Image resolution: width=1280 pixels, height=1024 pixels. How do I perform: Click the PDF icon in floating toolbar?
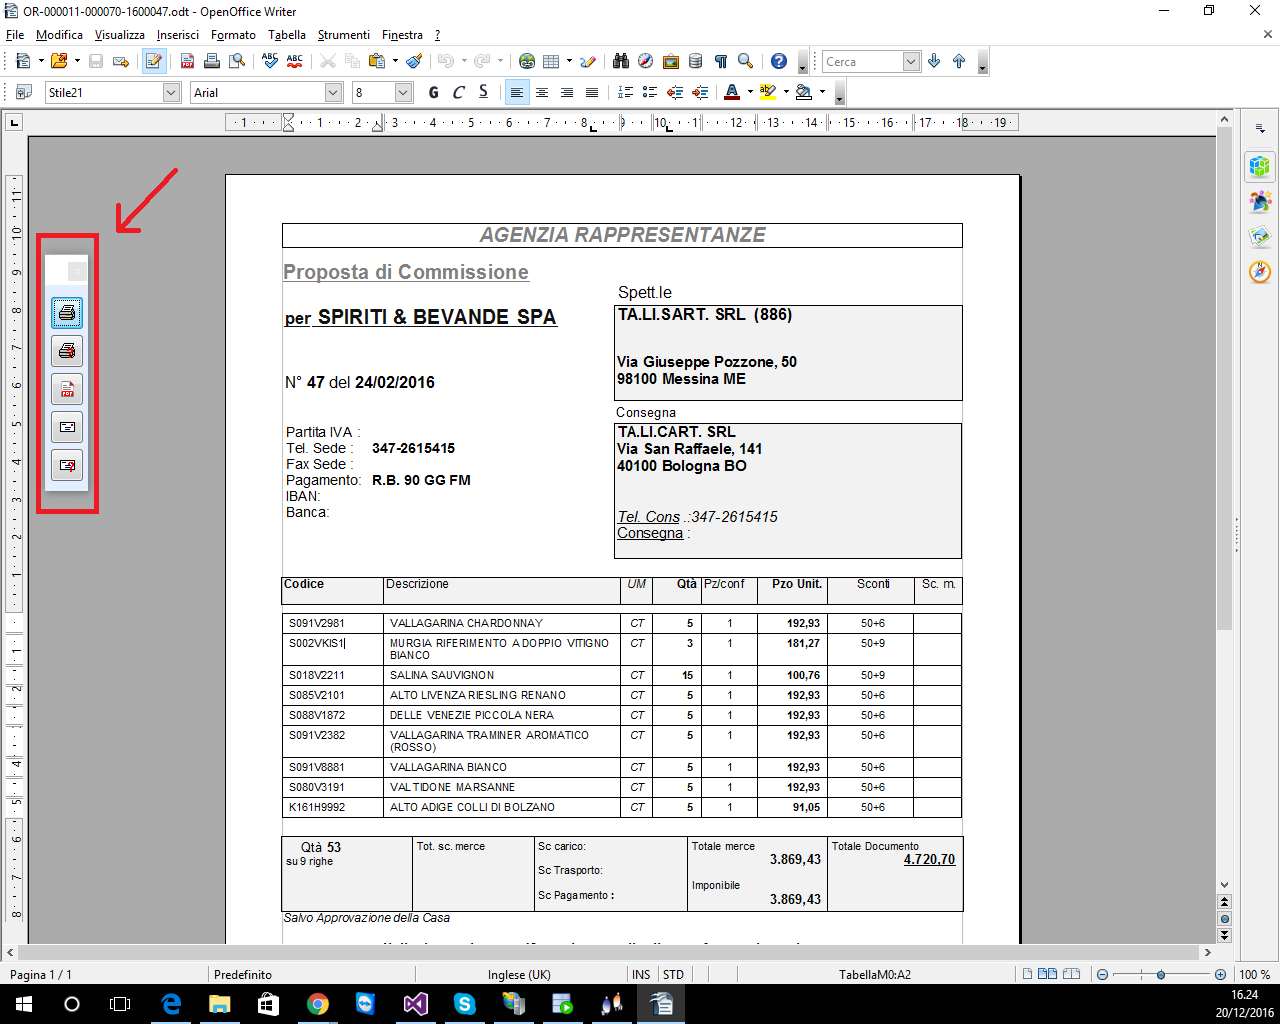(67, 389)
